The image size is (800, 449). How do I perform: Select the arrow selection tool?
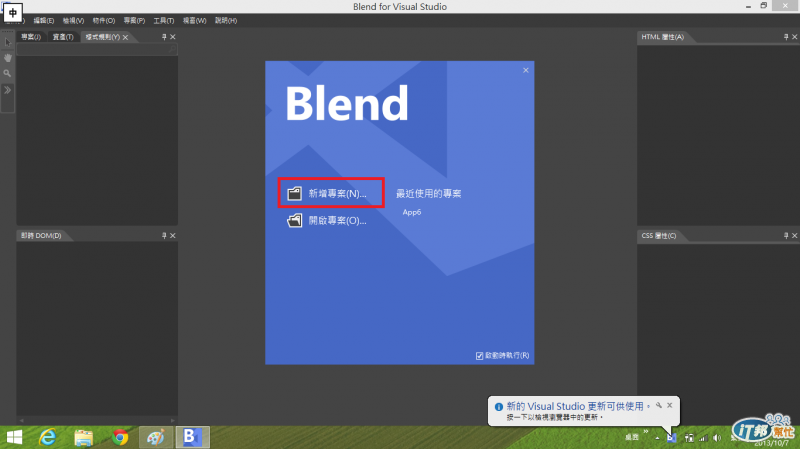(8, 42)
